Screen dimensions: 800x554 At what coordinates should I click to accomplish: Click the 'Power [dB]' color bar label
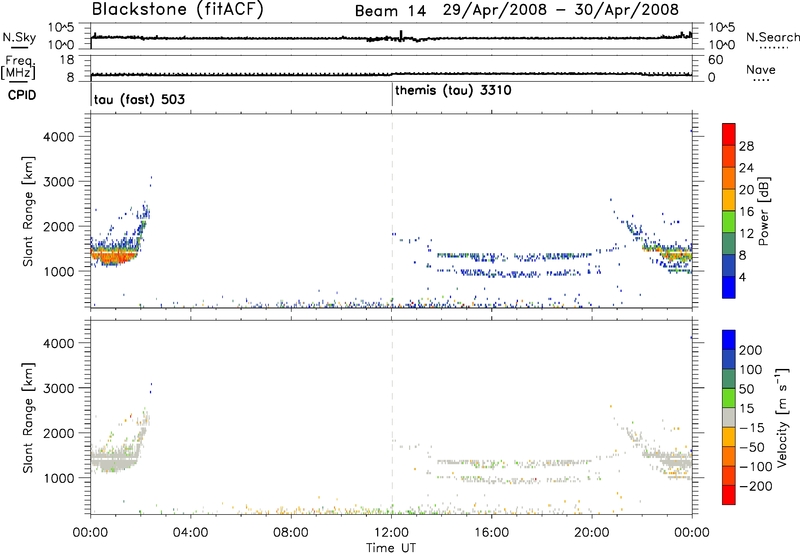tap(764, 211)
